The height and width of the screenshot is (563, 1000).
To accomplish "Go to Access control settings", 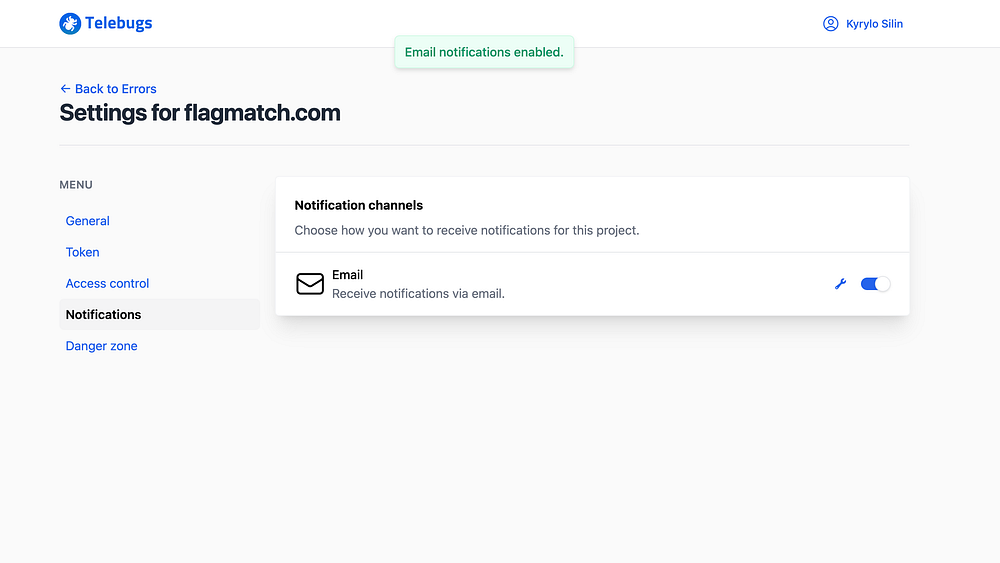I will click(107, 283).
